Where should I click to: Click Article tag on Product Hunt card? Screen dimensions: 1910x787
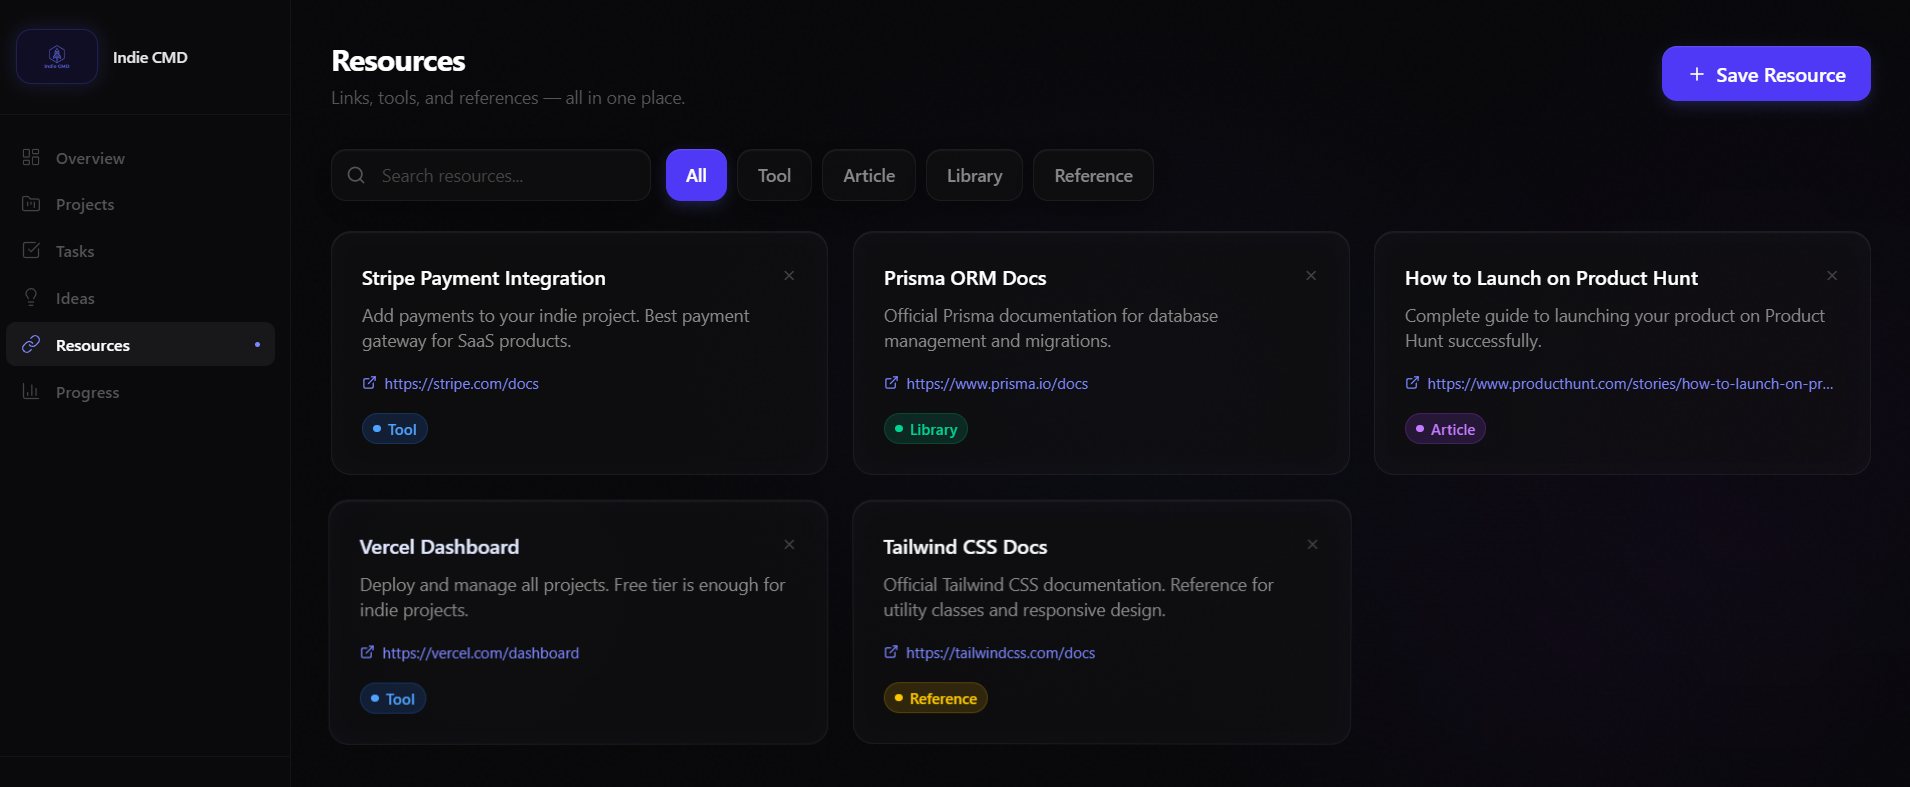click(x=1445, y=429)
